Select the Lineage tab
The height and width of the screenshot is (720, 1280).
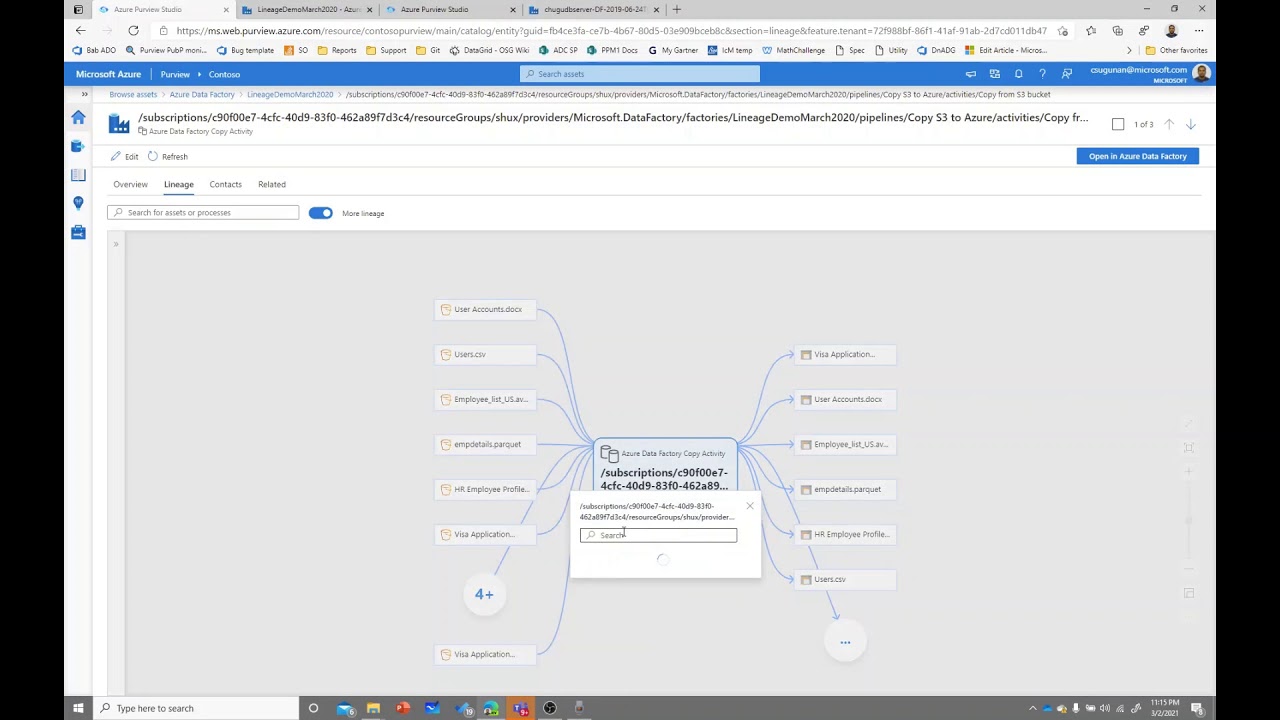click(179, 184)
